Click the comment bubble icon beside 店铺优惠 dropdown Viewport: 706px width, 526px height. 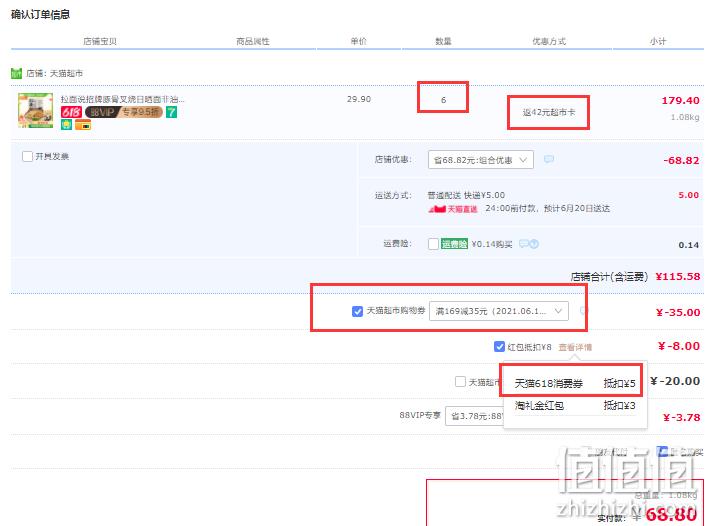pyautogui.click(x=548, y=159)
